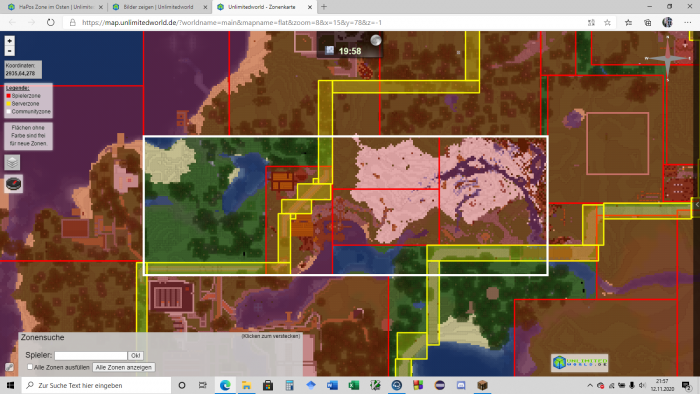
Task: Open Excel from the Windows taskbar
Action: [354, 385]
